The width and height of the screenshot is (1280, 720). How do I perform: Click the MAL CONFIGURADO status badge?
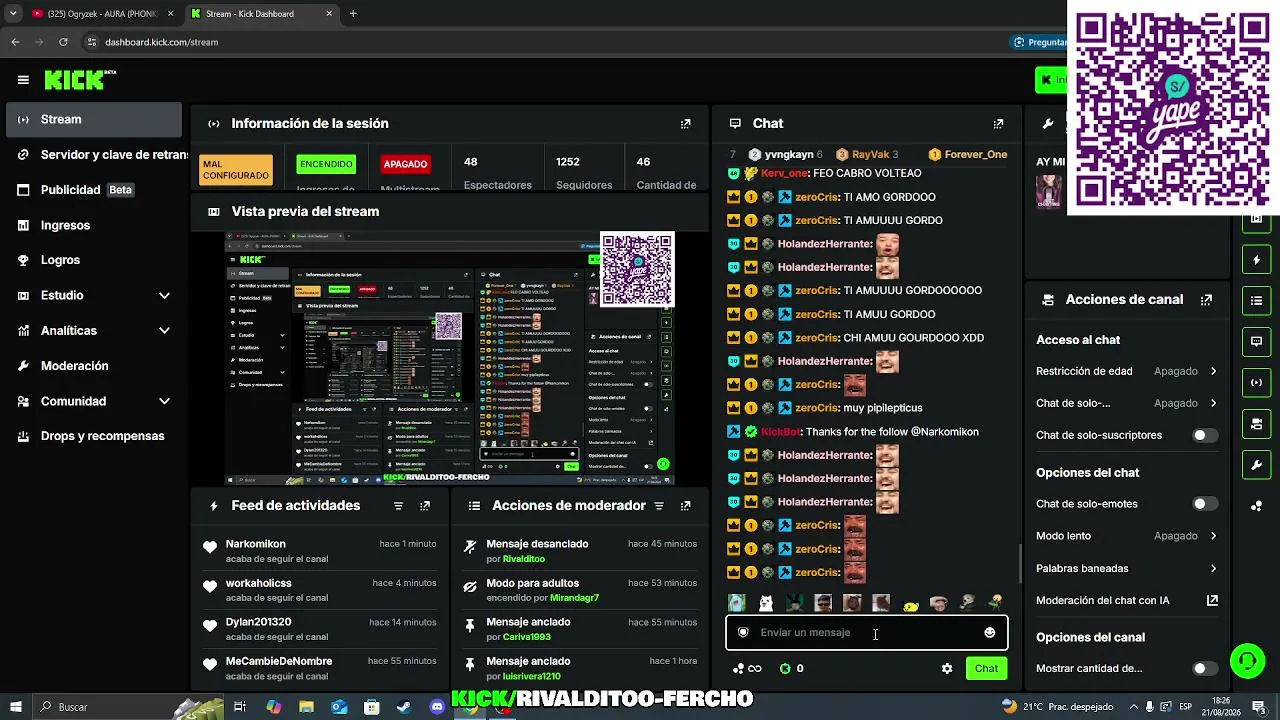pyautogui.click(x=236, y=170)
